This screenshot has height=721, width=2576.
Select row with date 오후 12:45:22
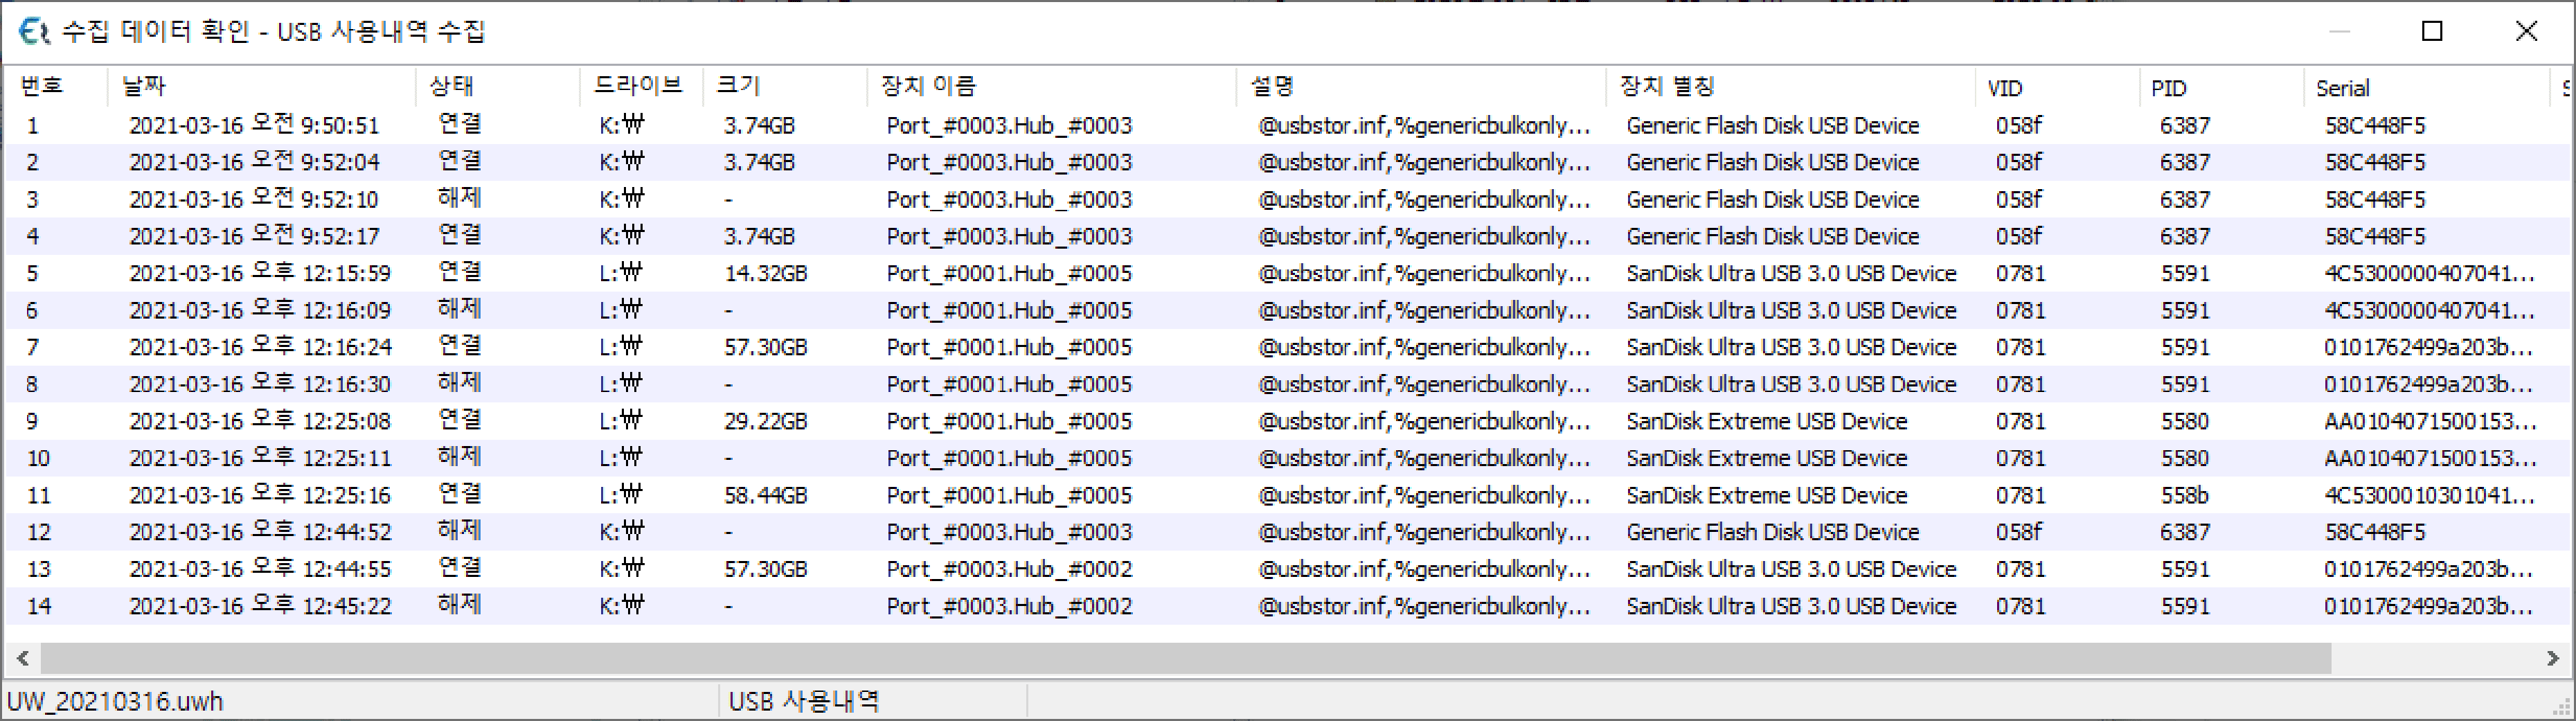pyautogui.click(x=1287, y=606)
